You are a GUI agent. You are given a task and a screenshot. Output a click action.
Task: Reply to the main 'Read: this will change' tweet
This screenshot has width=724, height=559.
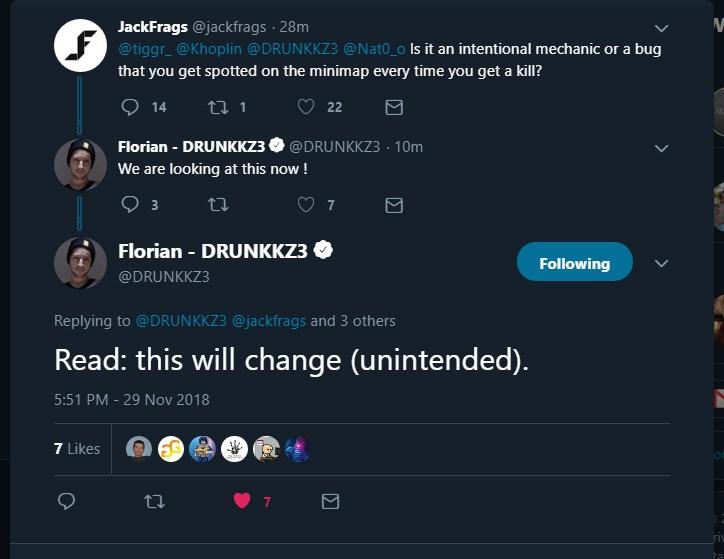(x=67, y=501)
